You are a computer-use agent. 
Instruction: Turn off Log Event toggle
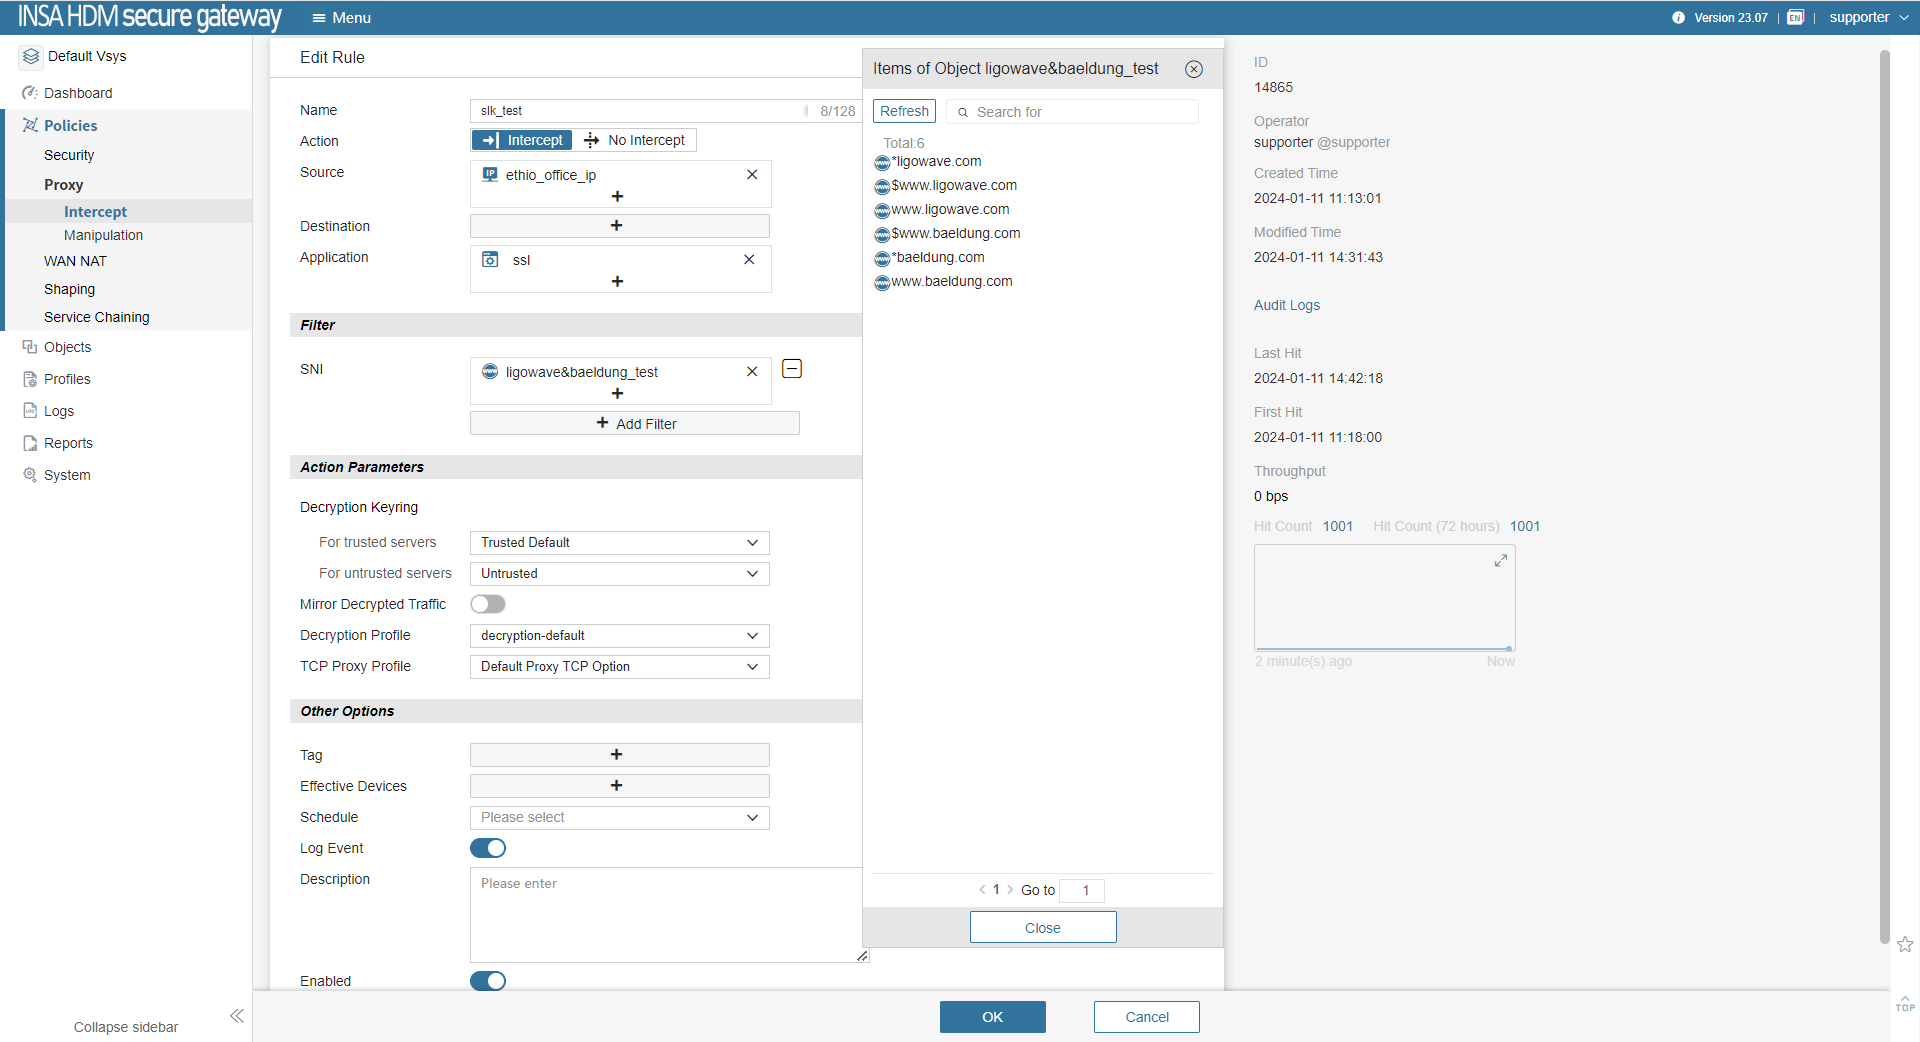point(488,848)
